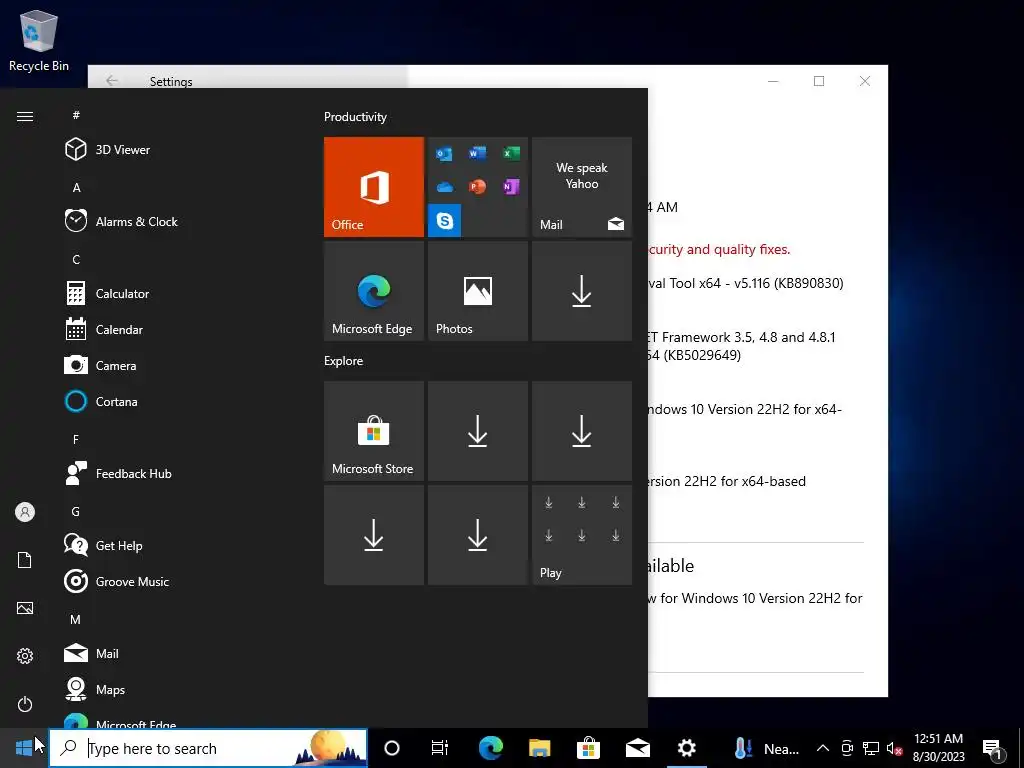Click the Explore group heading
This screenshot has height=768, width=1024.
[x=344, y=360]
